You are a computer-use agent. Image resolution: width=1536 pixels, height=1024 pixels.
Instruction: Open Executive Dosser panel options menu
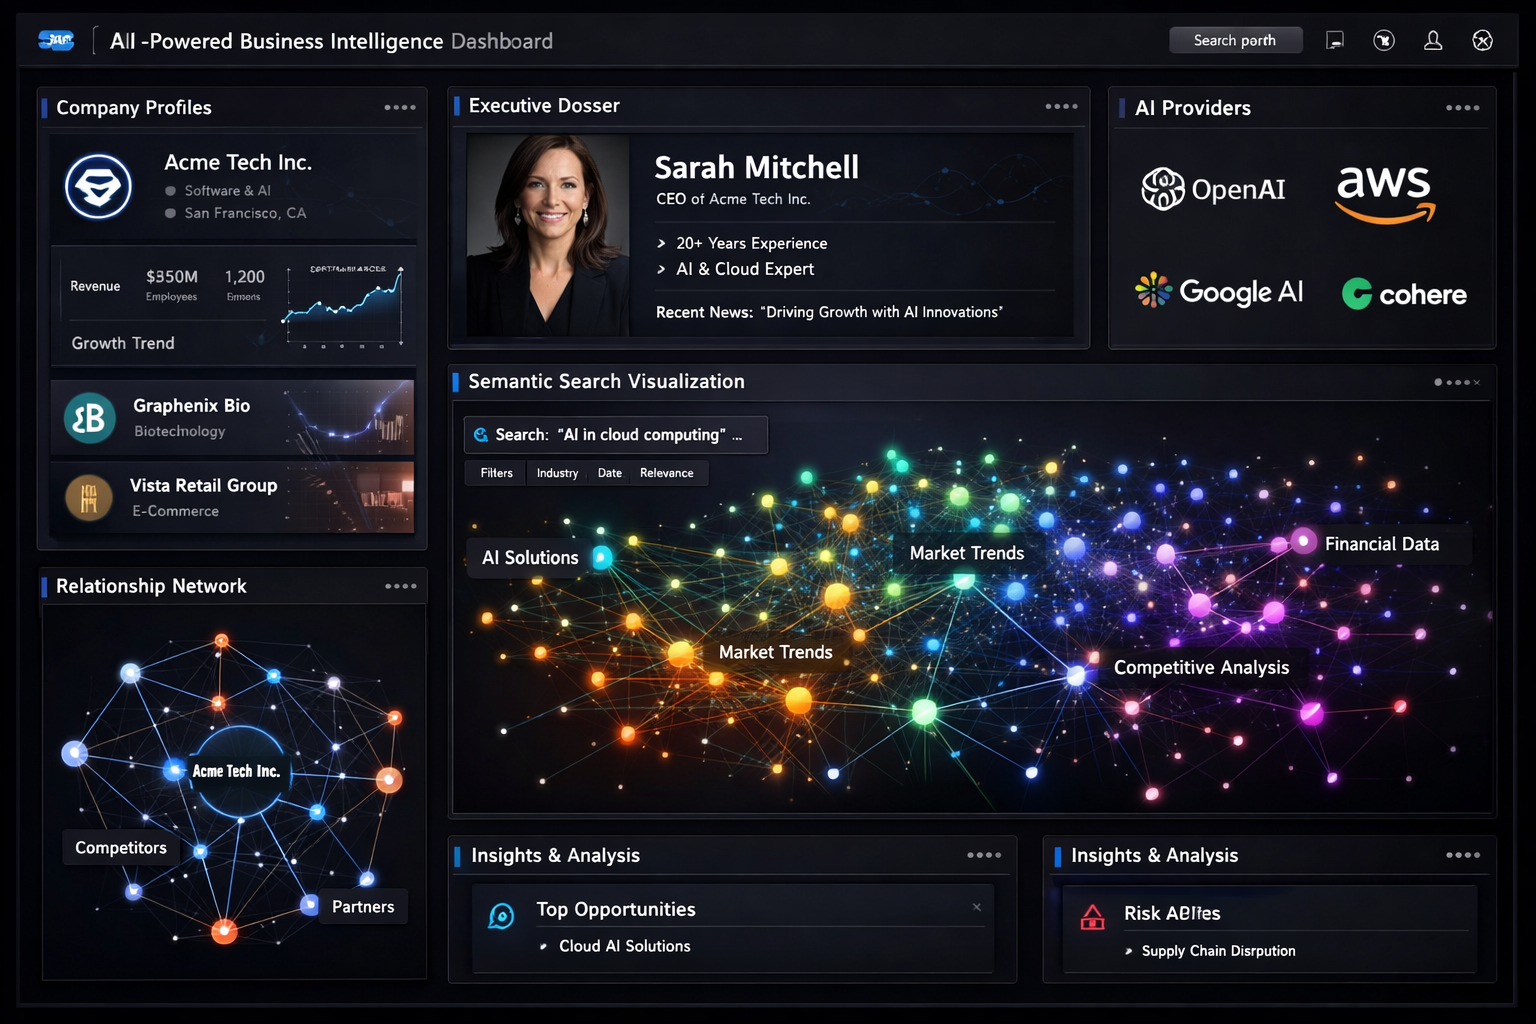pyautogui.click(x=1061, y=106)
